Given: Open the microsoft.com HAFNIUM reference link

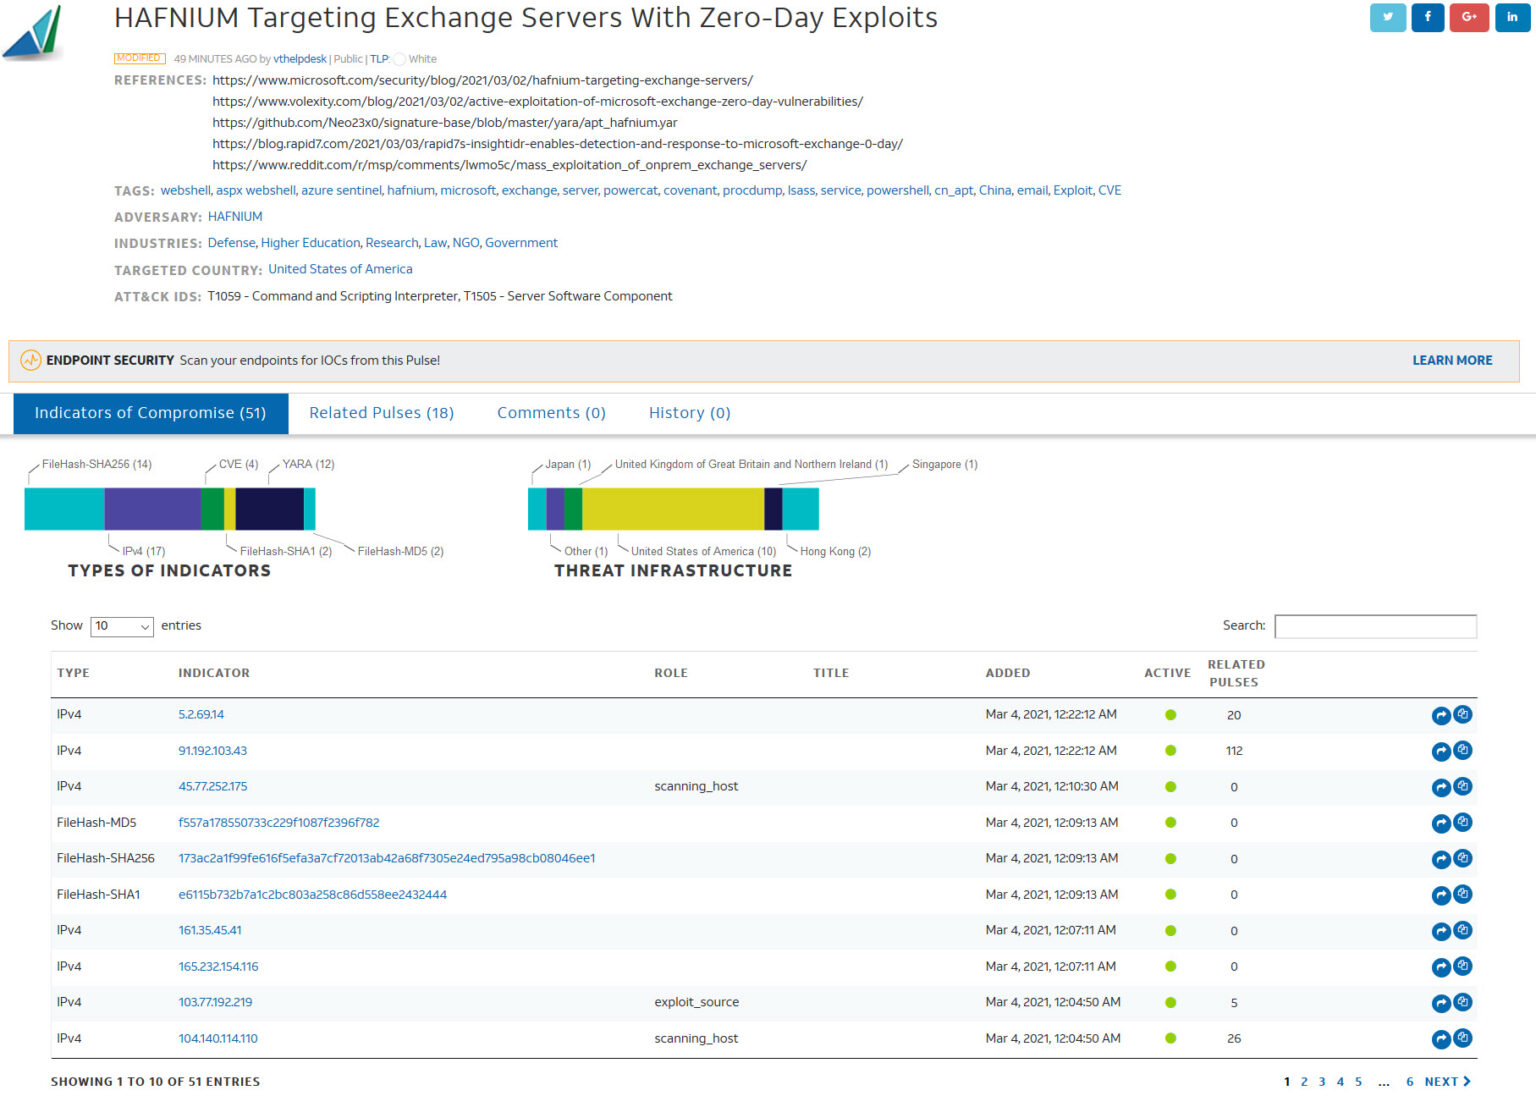Looking at the screenshot, I should coord(482,80).
